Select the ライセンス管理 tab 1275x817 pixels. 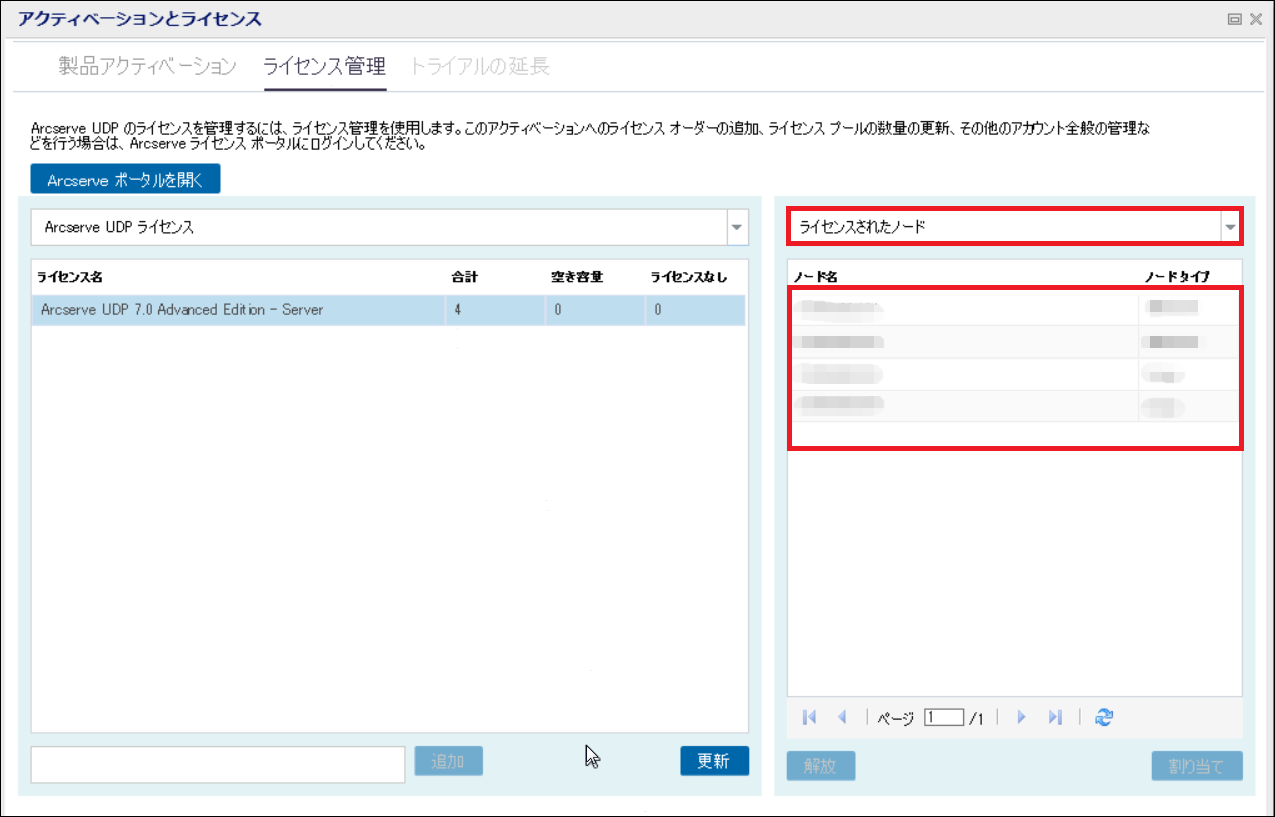(324, 67)
